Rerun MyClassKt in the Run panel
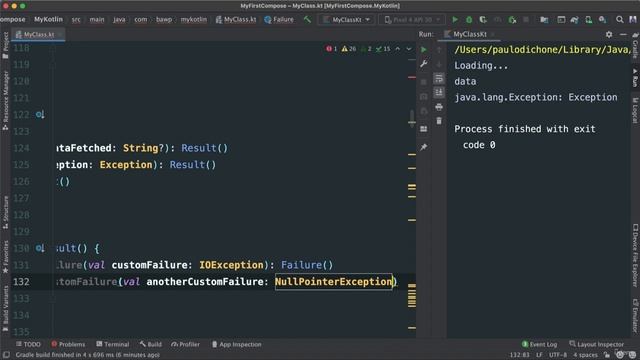Viewport: 640px width, 360px height. click(424, 49)
